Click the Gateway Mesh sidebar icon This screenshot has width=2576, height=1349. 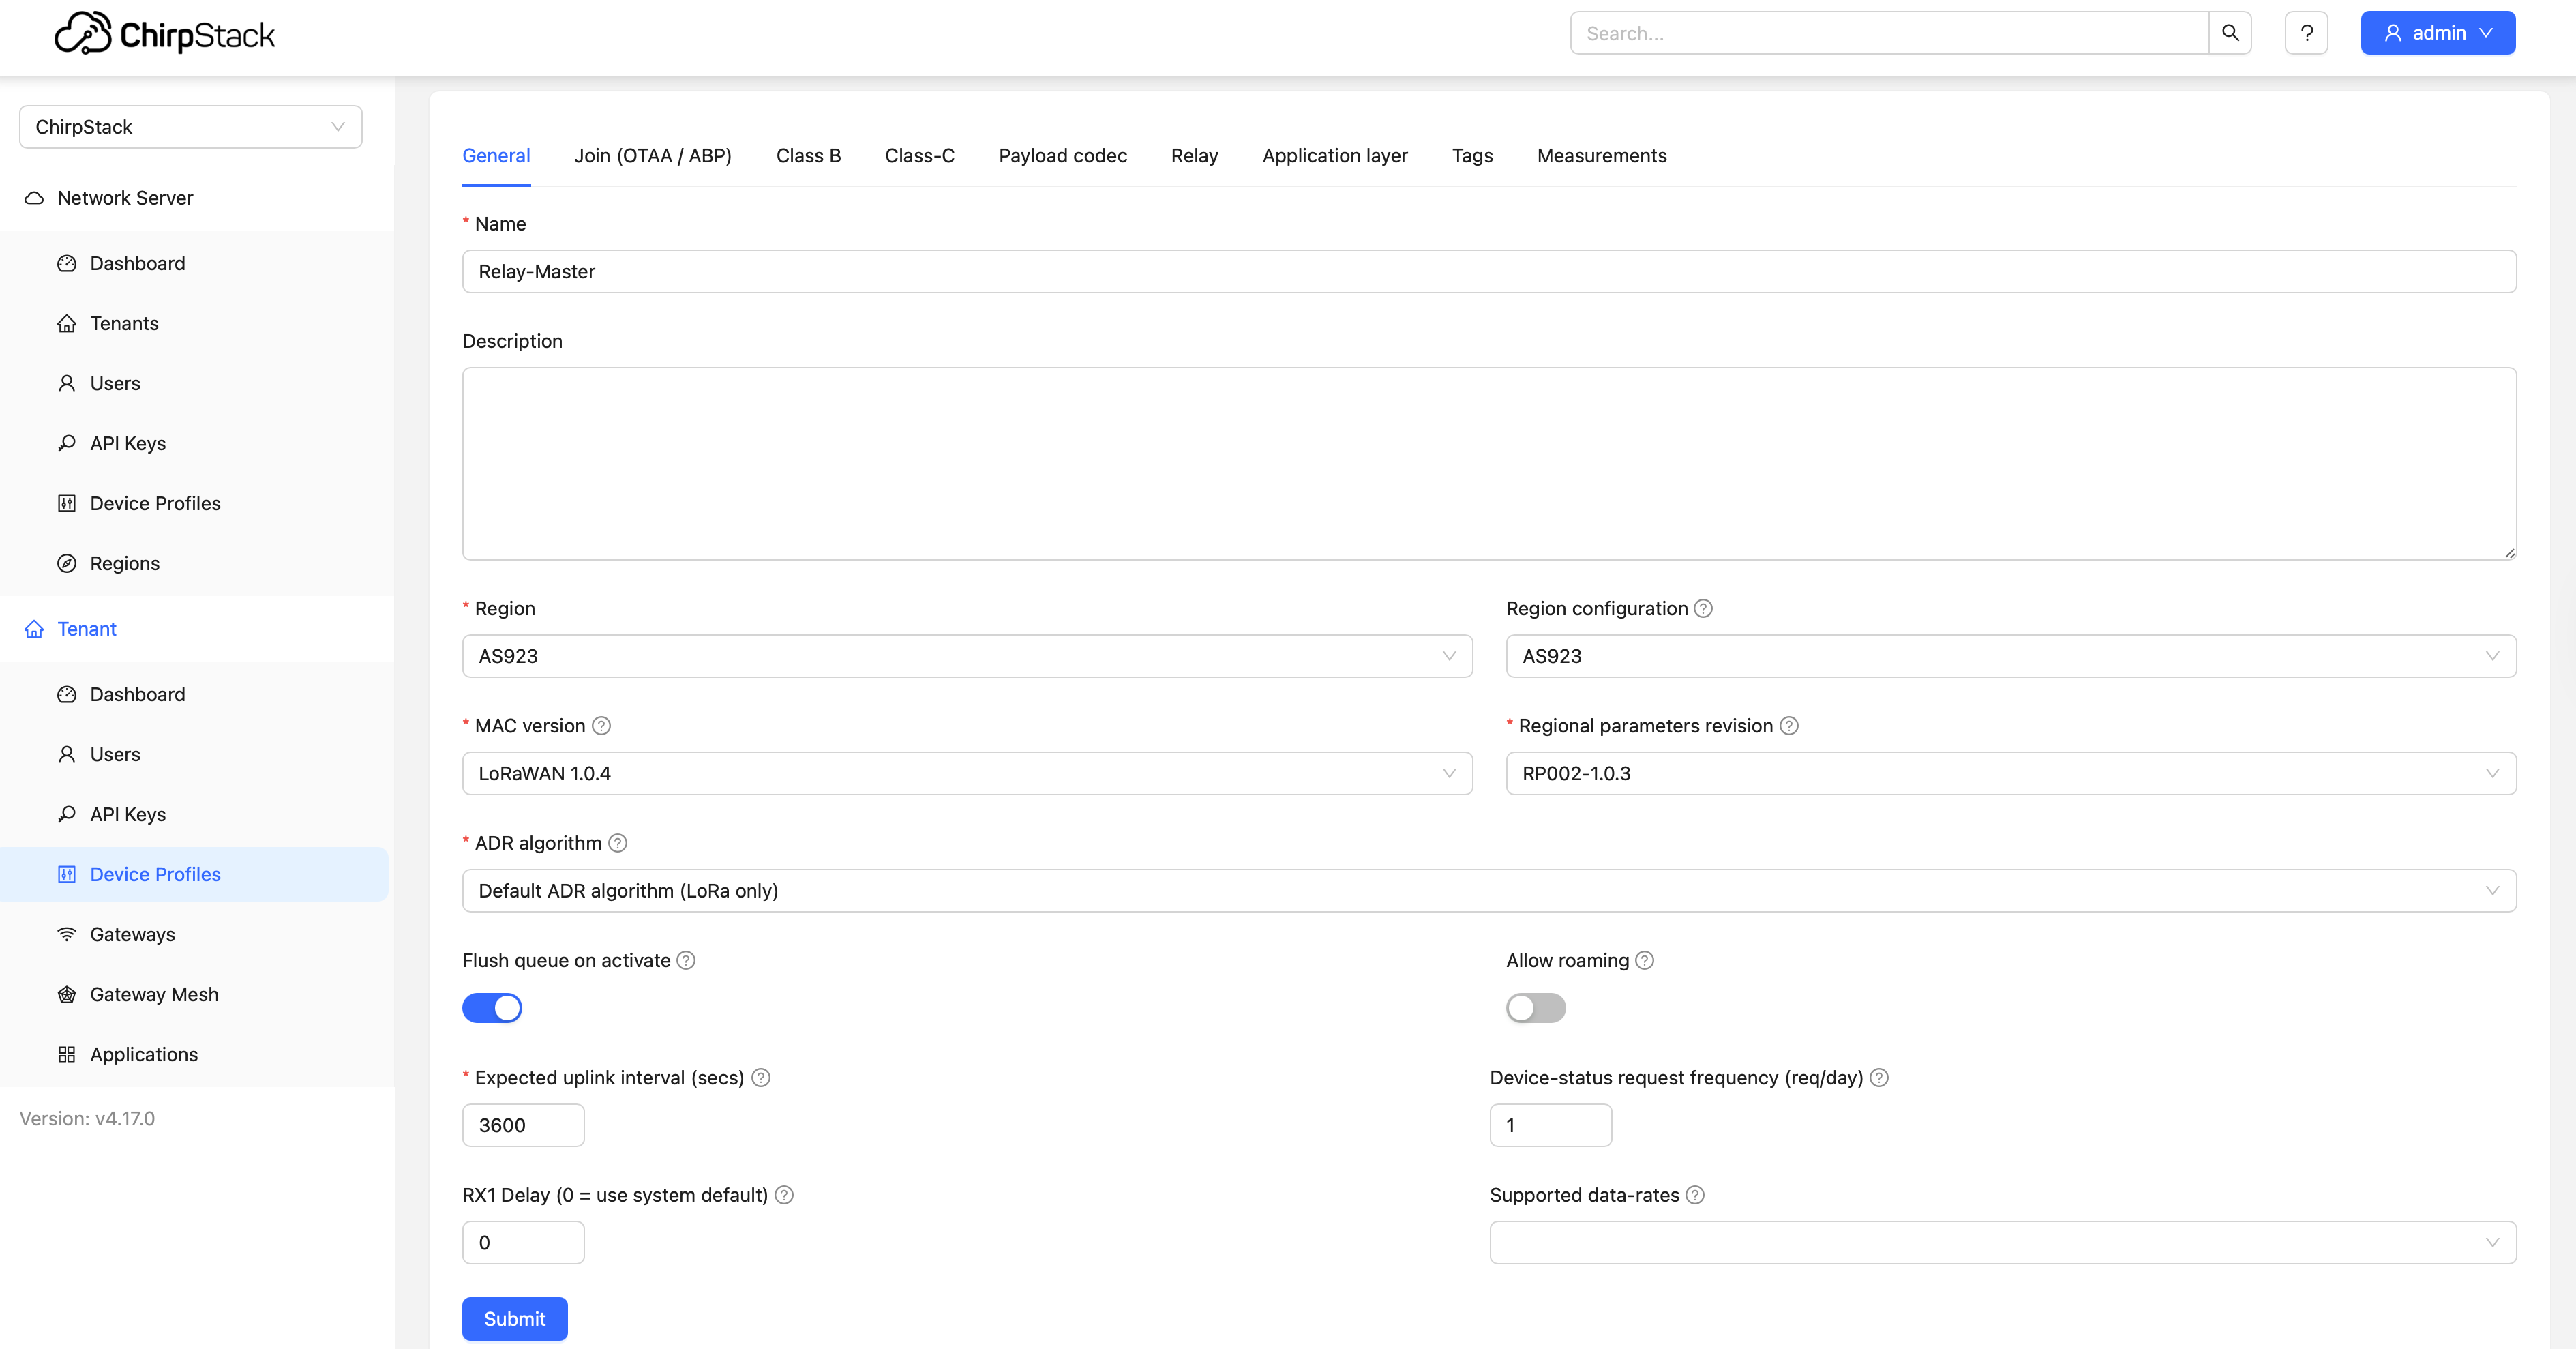[67, 994]
